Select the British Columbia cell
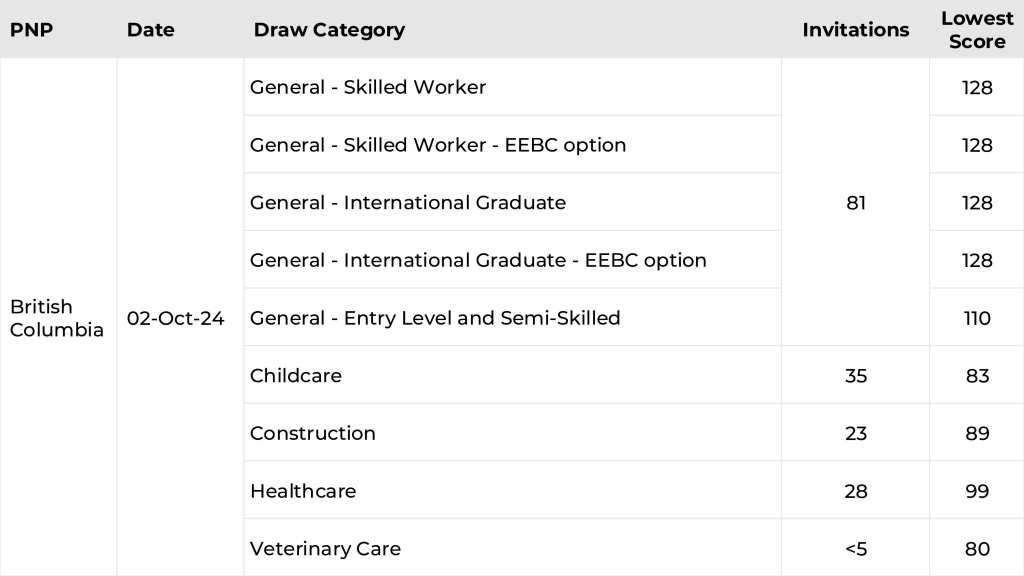The width and height of the screenshot is (1024, 576). 57,318
